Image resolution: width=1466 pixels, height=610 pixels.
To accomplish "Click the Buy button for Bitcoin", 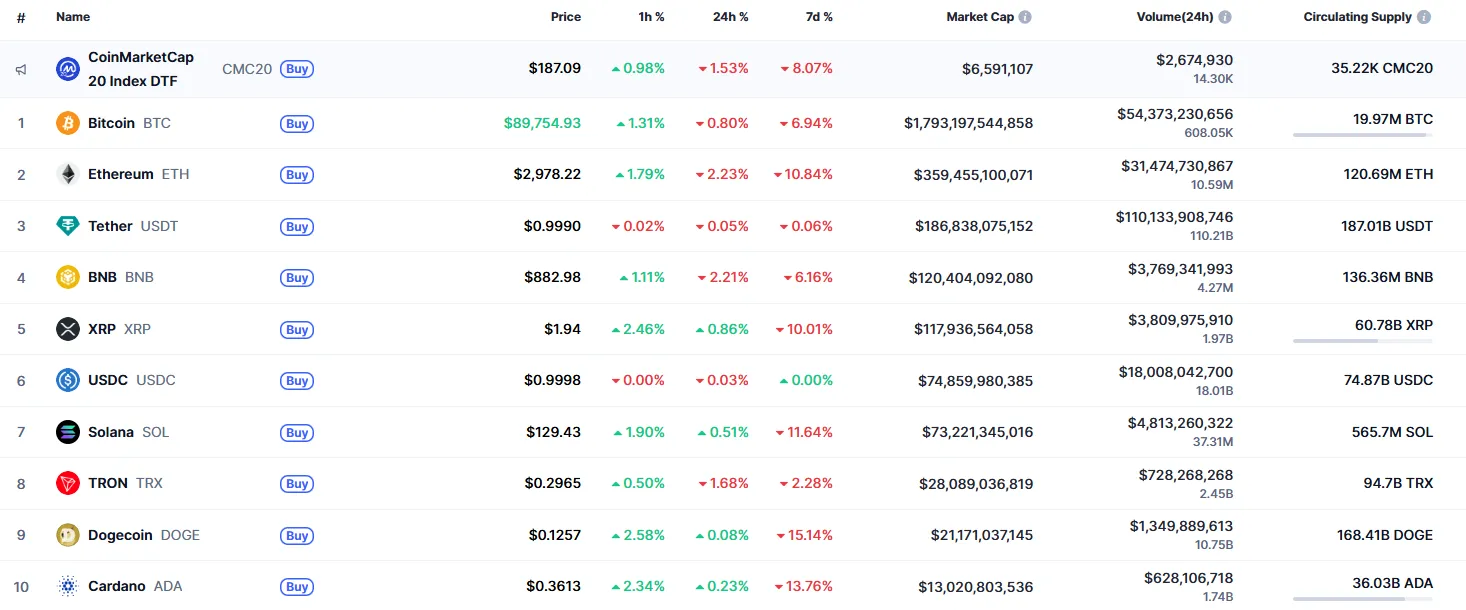I will [296, 123].
